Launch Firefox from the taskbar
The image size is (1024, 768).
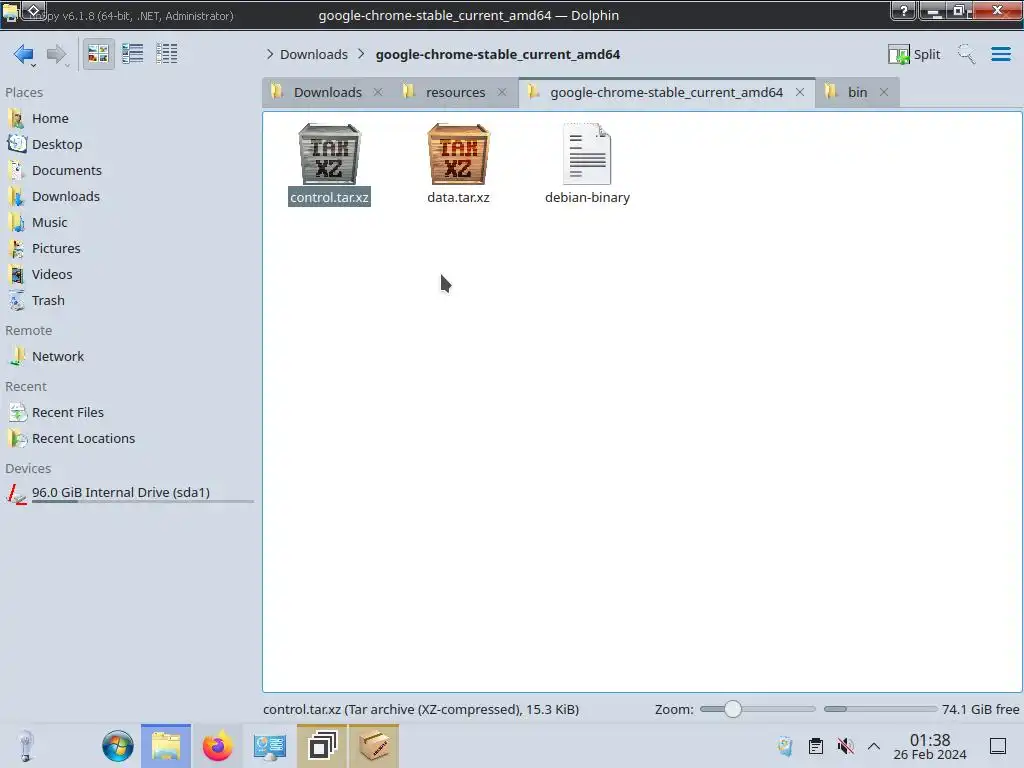click(x=217, y=746)
